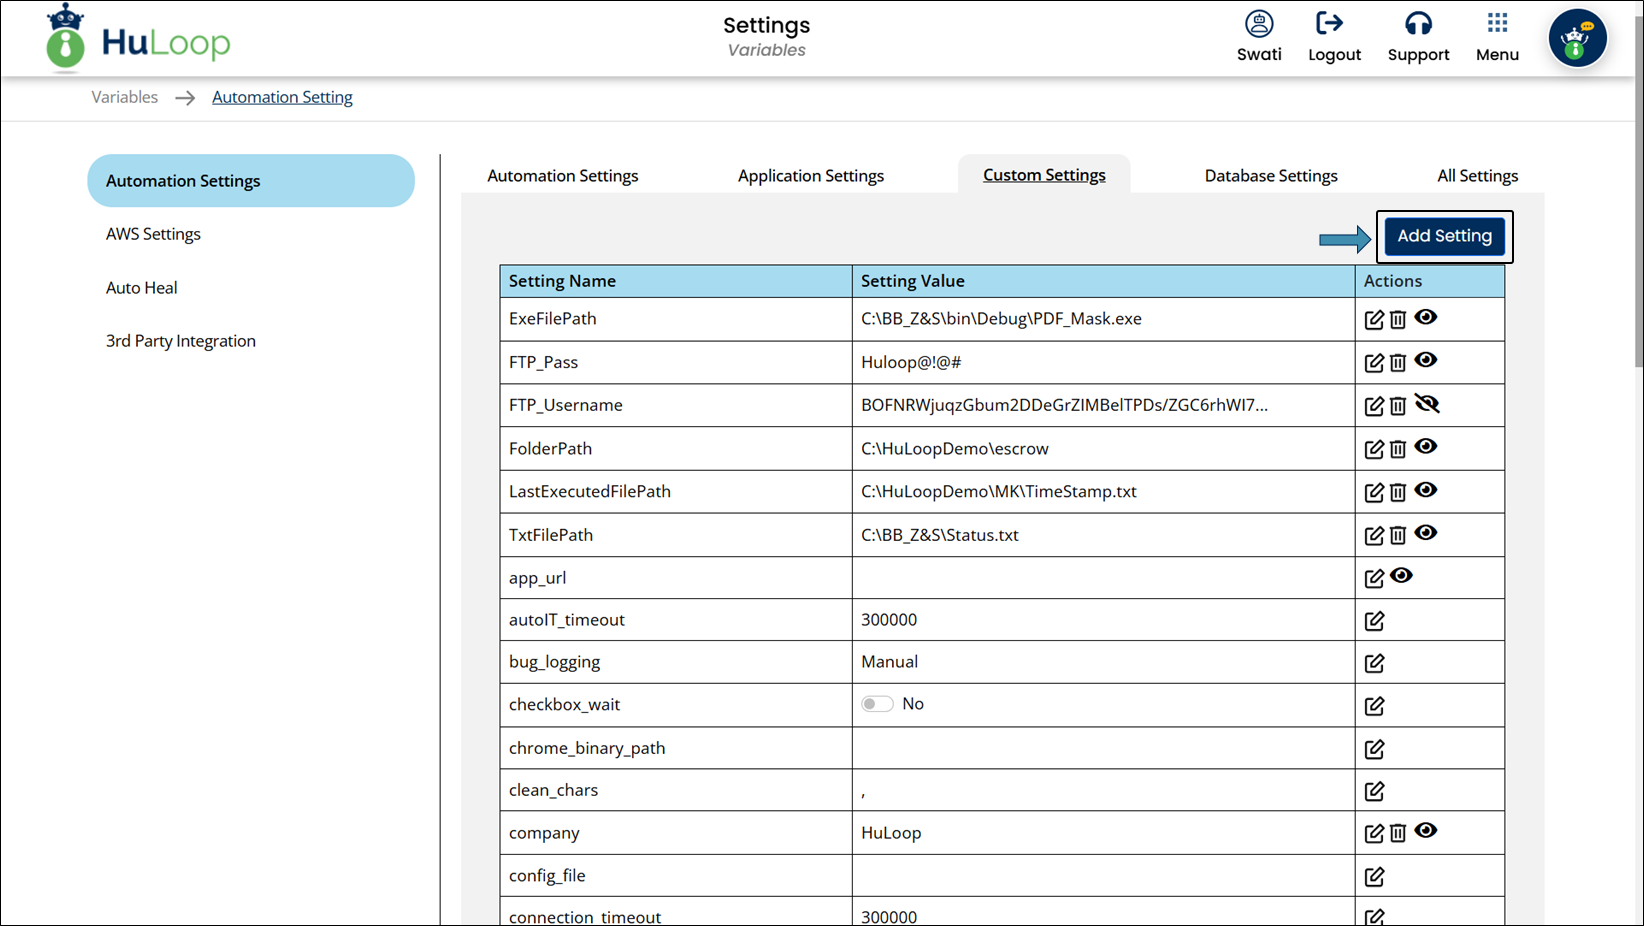
Task: Click the Setting Value column header
Action: (1103, 281)
